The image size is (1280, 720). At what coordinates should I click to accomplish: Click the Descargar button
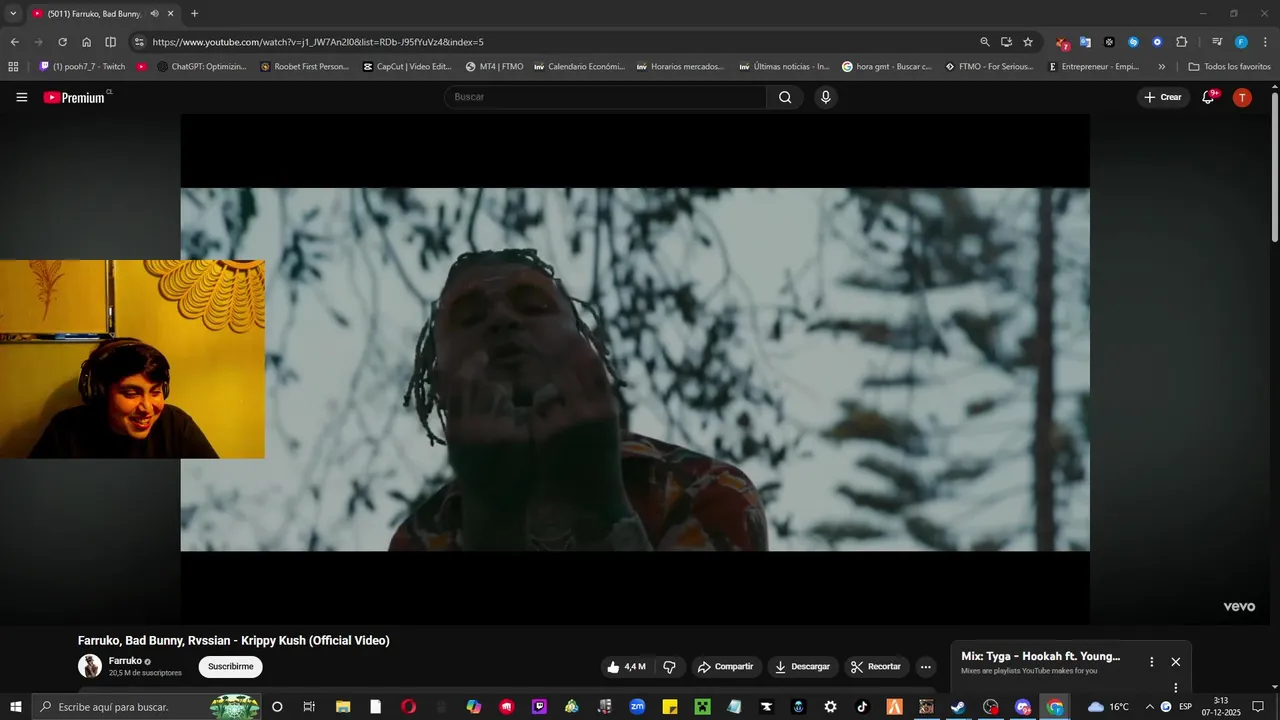coord(802,667)
